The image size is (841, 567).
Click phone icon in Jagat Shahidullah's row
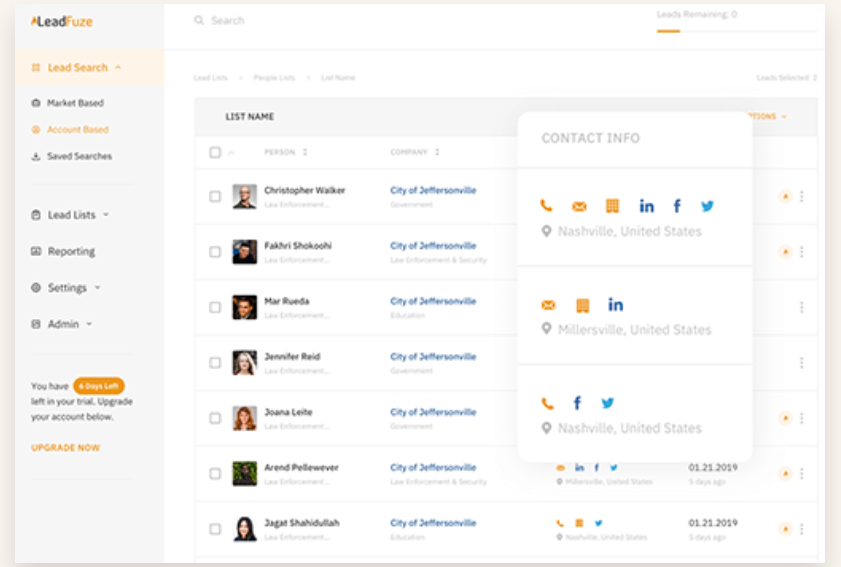(x=560, y=523)
